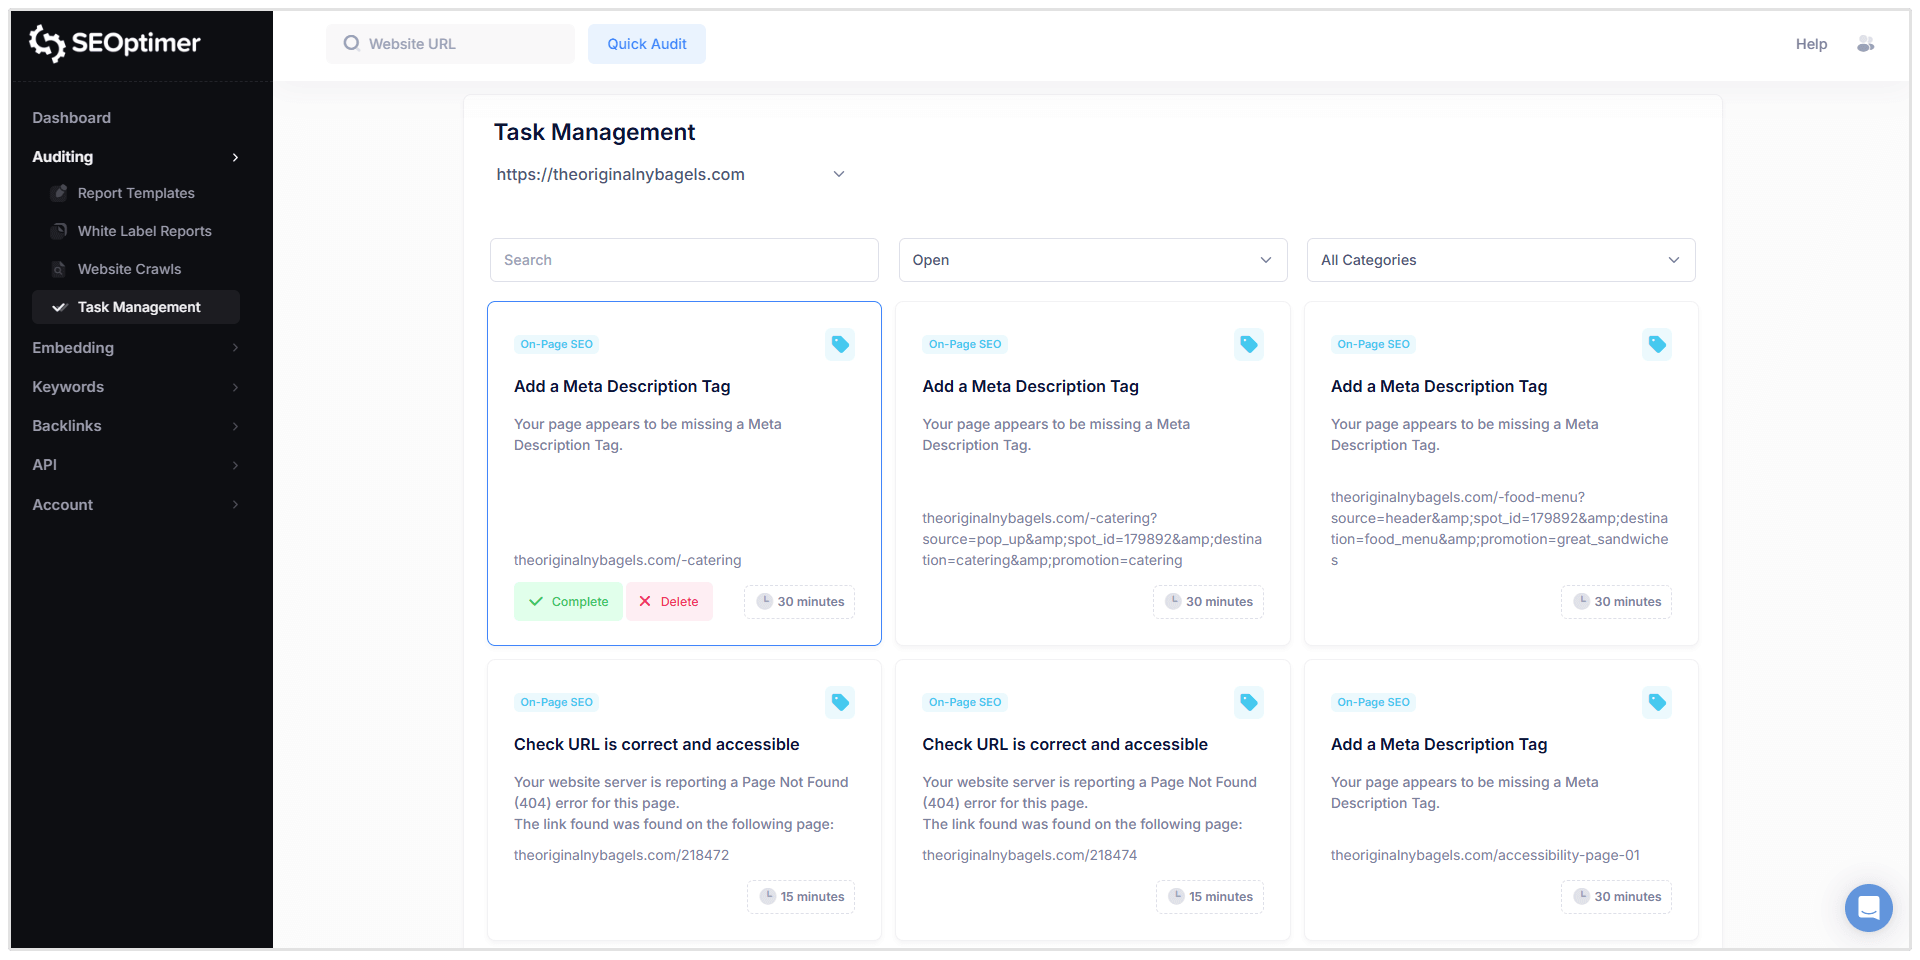Mark the catering task as Complete

[567, 601]
